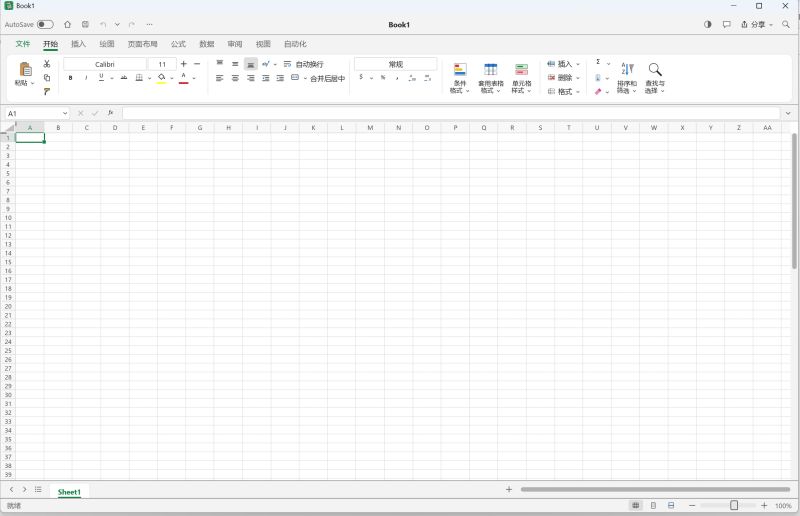This screenshot has width=800, height=516.
Task: Click the Paste clipboard icon
Action: click(x=25, y=69)
